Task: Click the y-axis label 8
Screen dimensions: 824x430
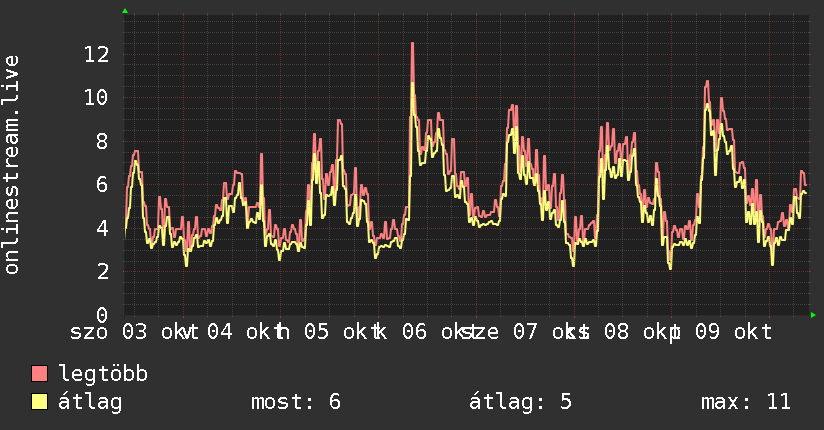Action: pyautogui.click(x=103, y=141)
